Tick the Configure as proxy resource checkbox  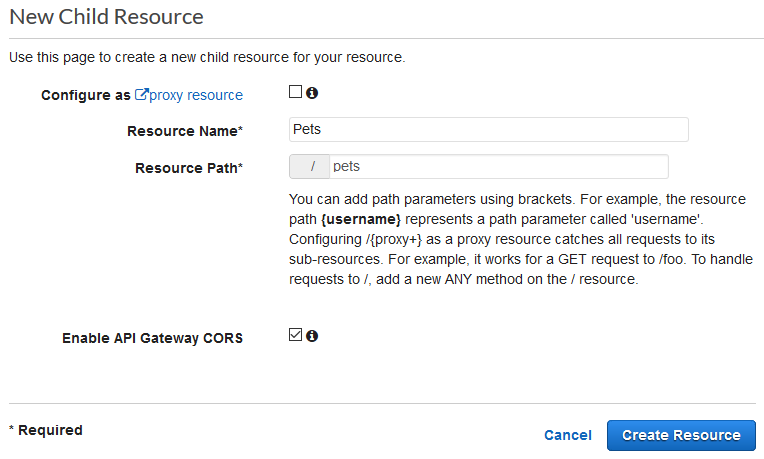(x=295, y=92)
